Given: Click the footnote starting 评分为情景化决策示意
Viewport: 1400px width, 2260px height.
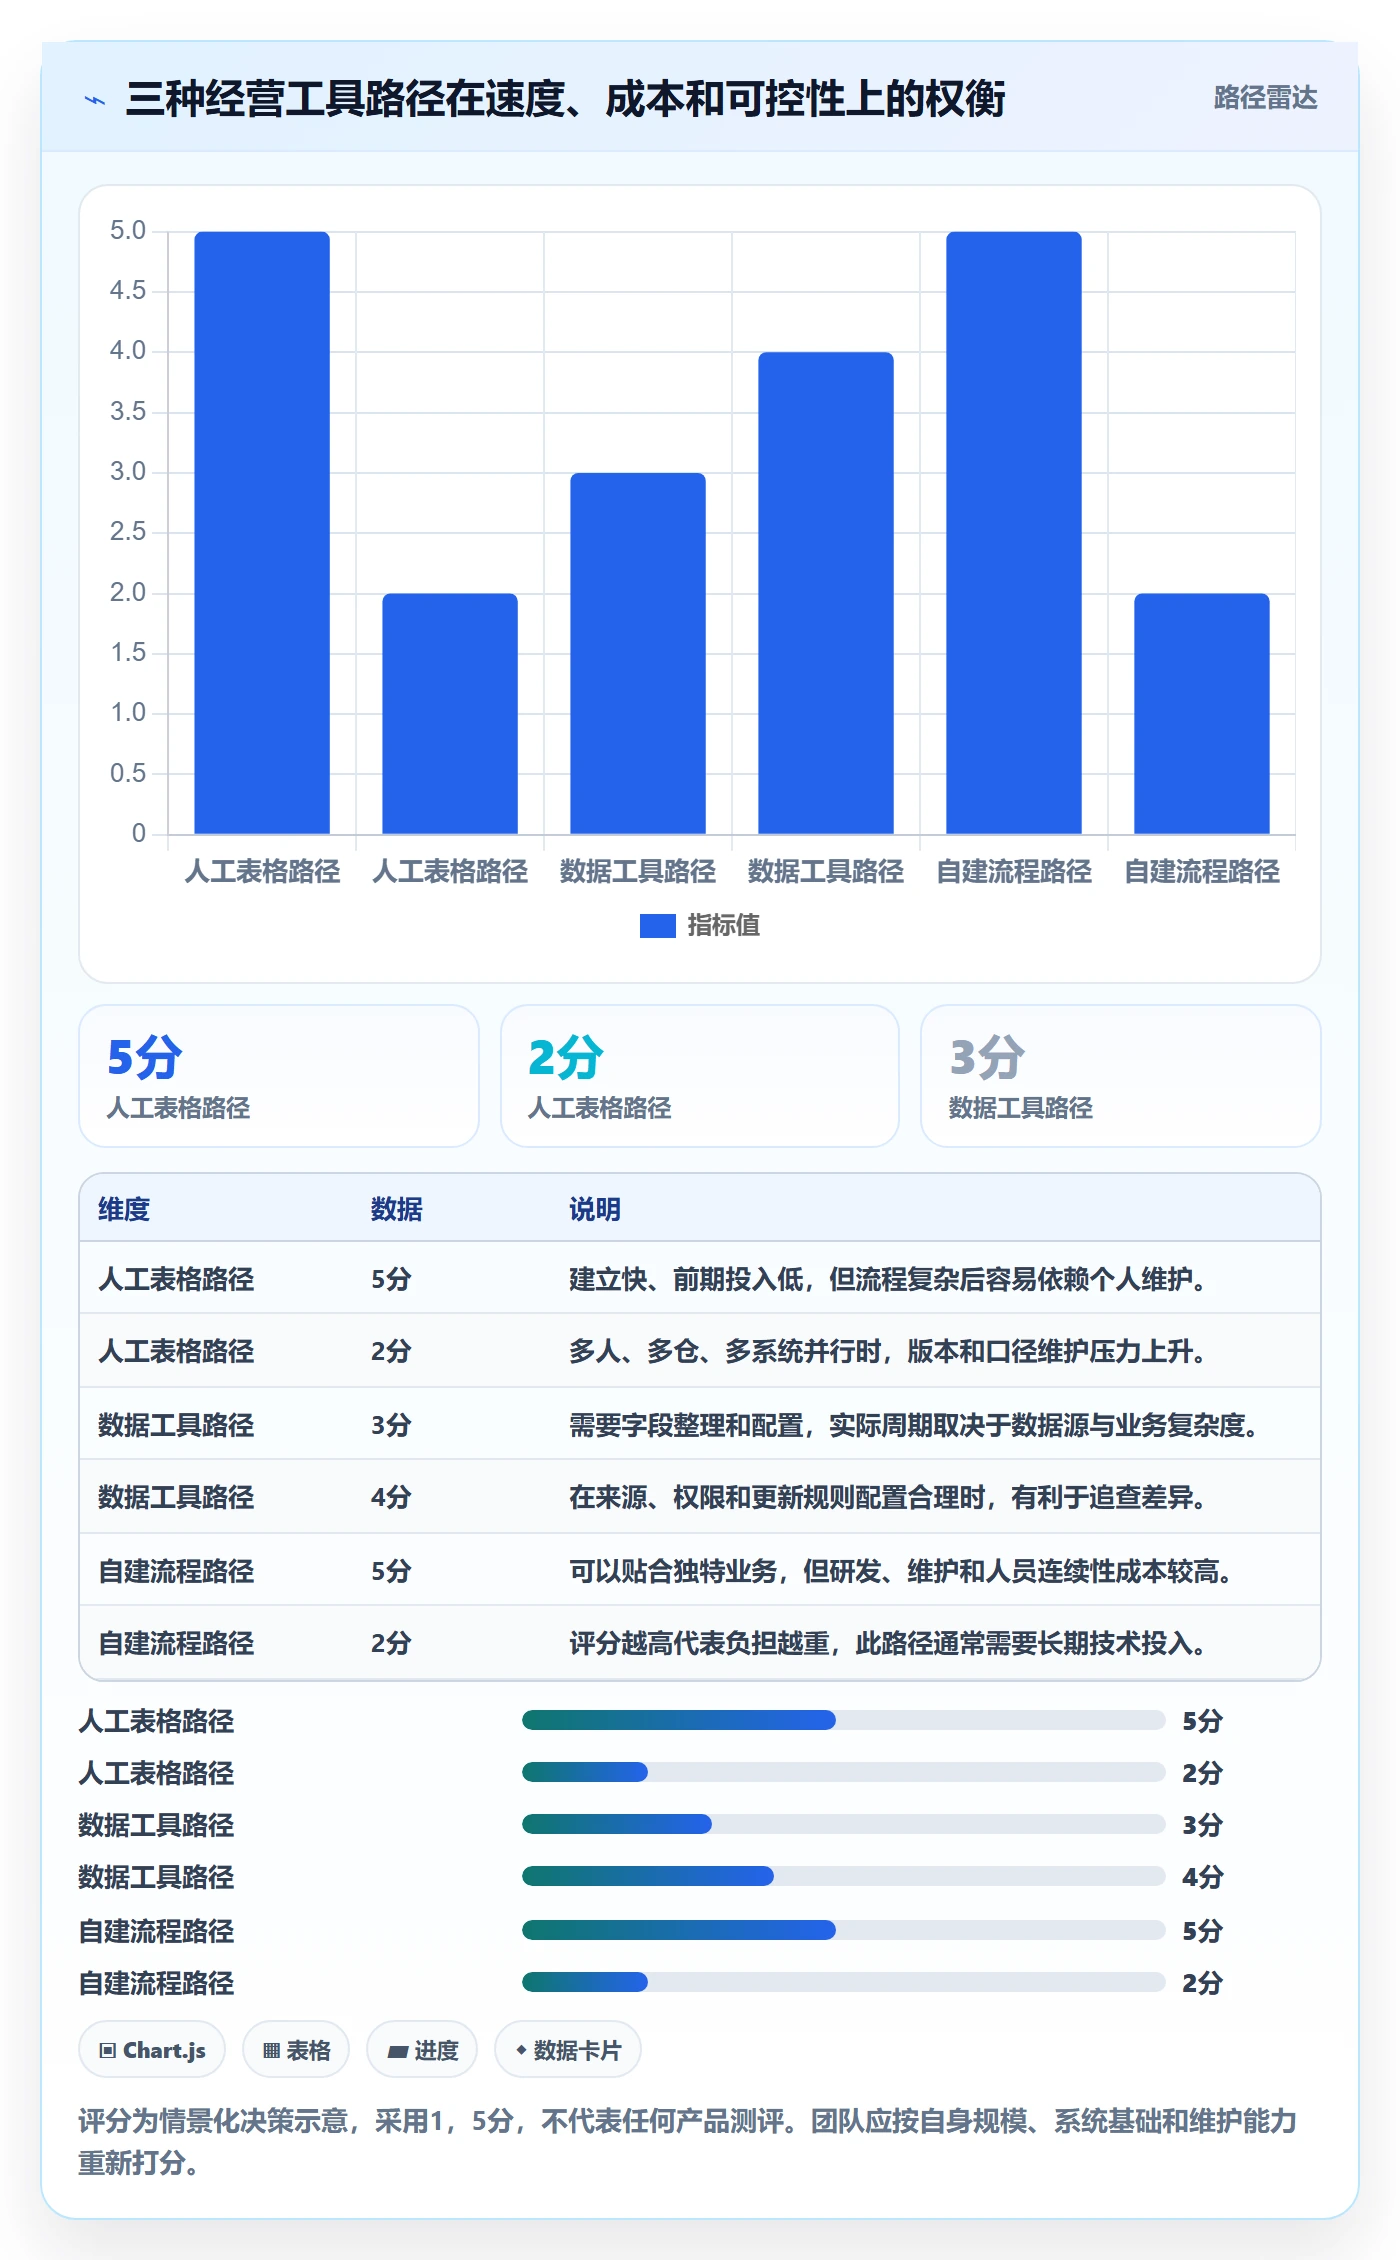Looking at the screenshot, I should click(688, 2141).
